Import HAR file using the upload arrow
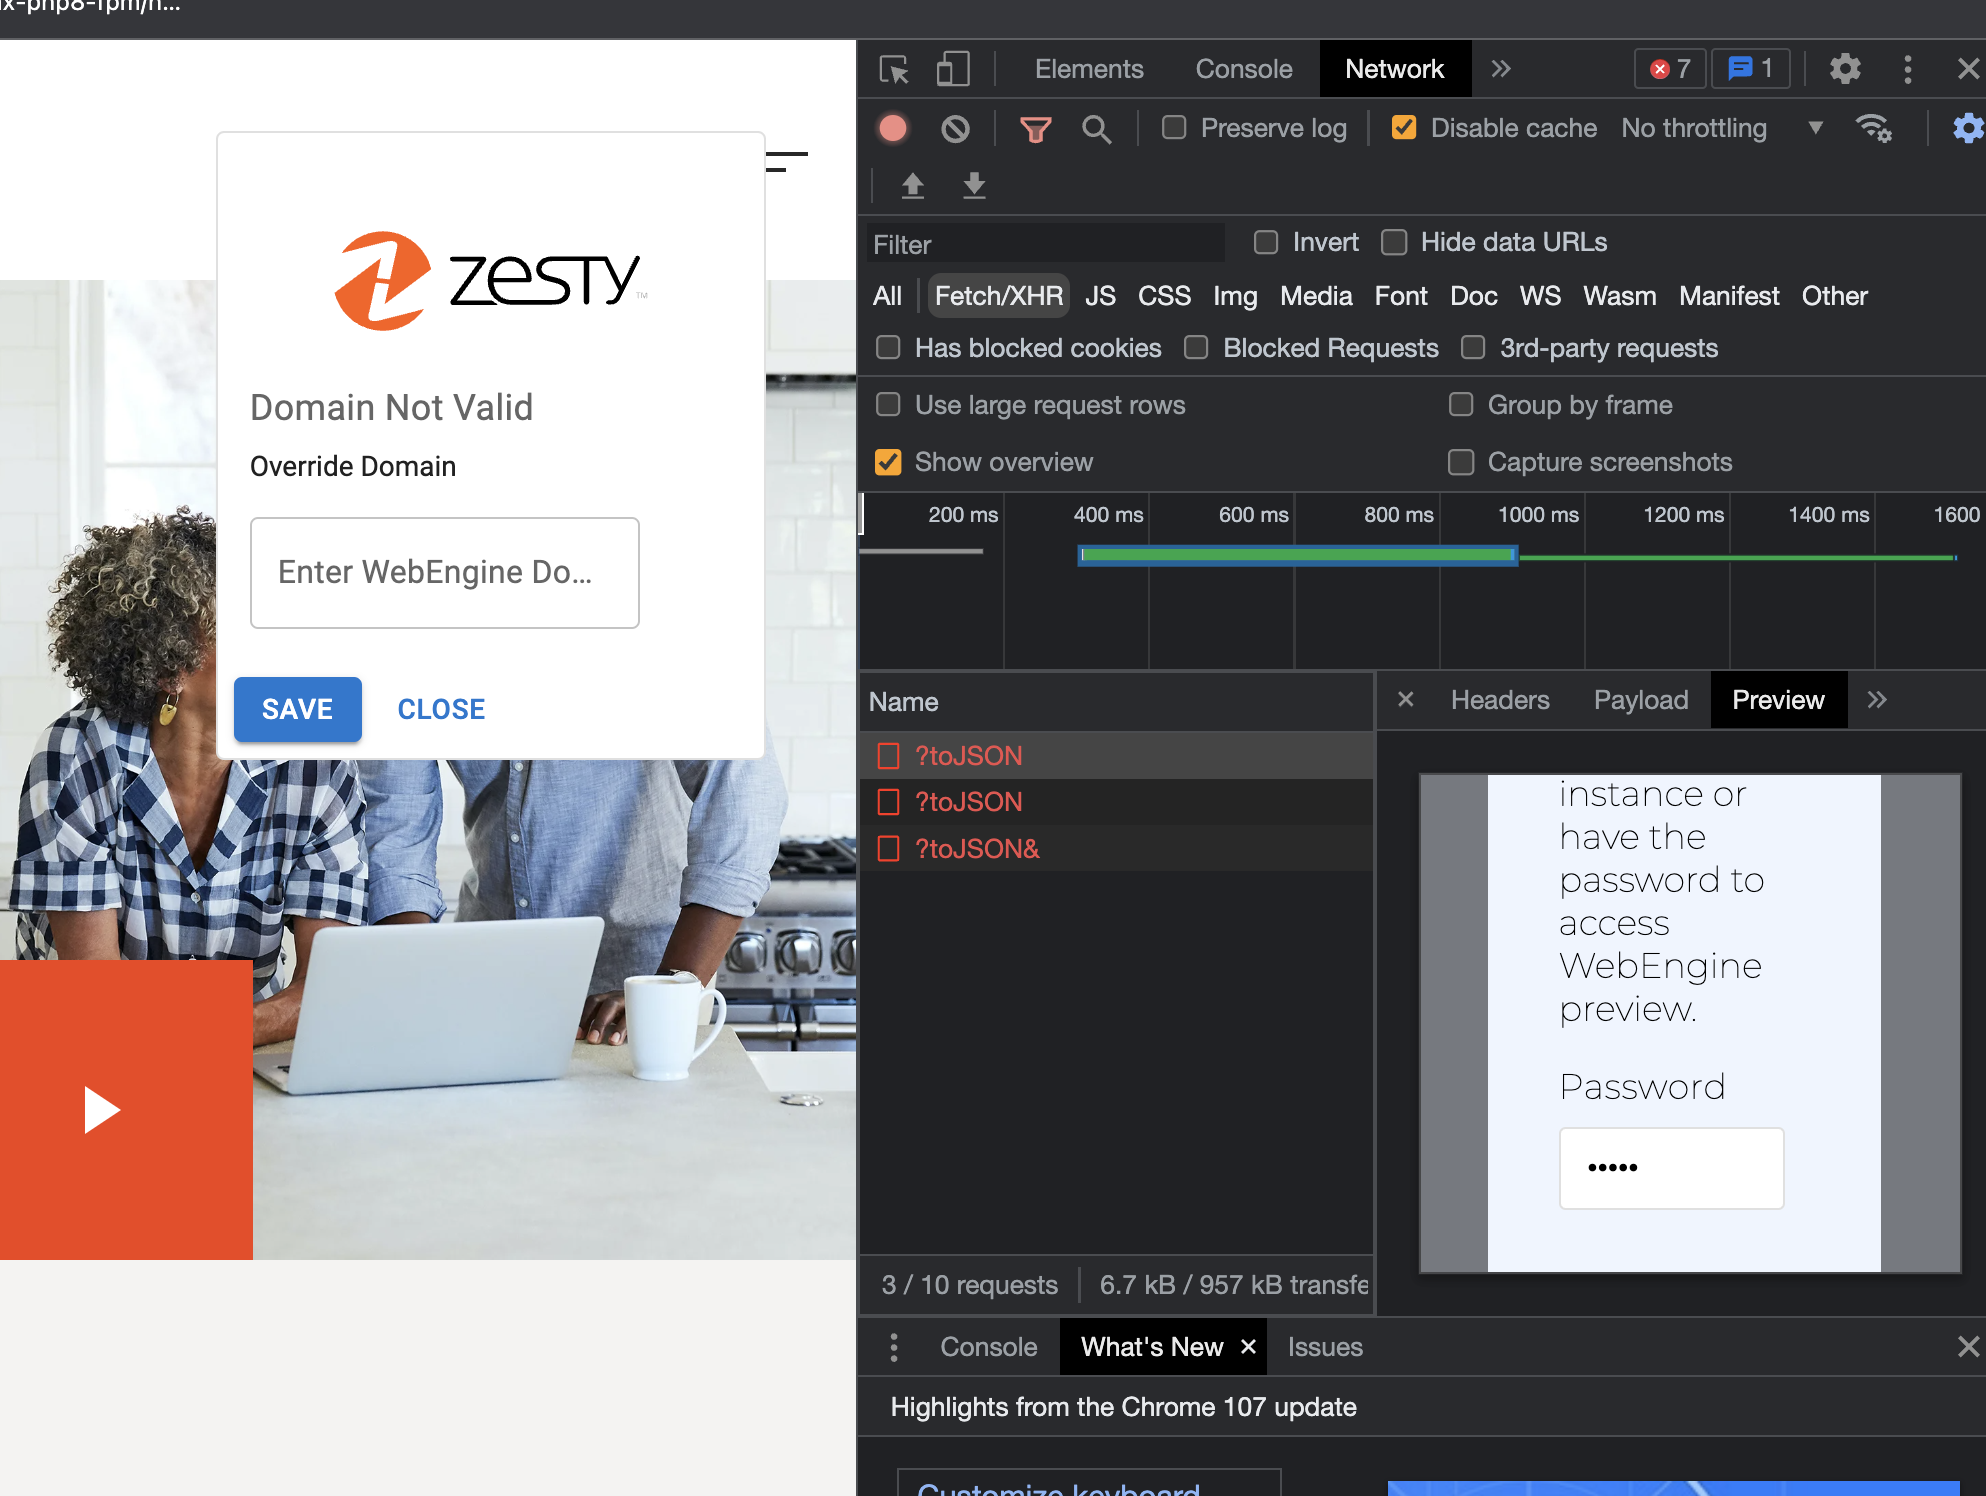 point(912,186)
